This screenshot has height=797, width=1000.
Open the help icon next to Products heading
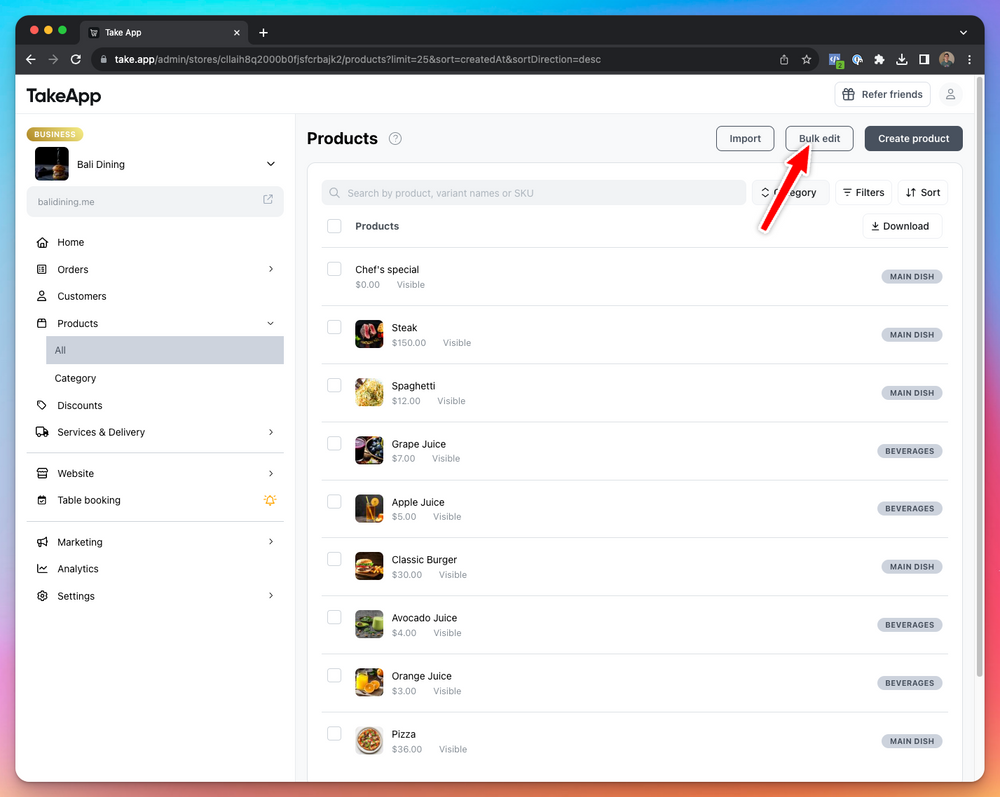tap(395, 138)
